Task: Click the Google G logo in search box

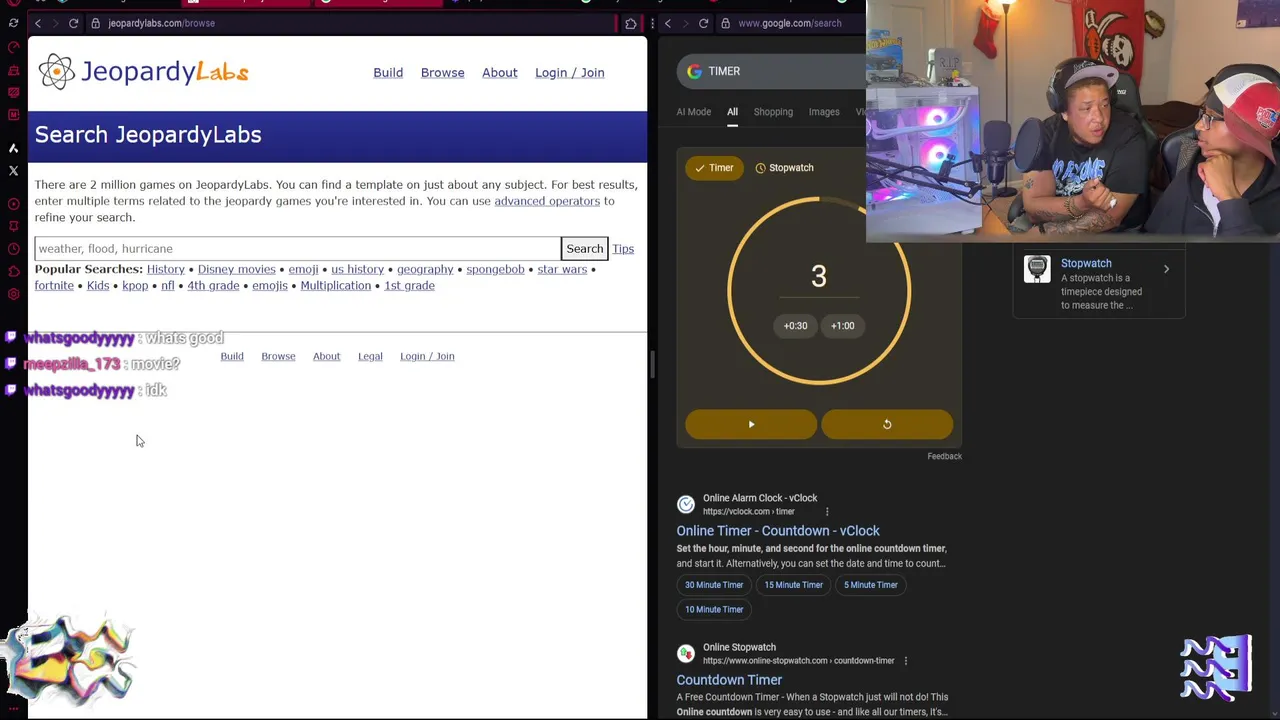Action: pos(695,72)
